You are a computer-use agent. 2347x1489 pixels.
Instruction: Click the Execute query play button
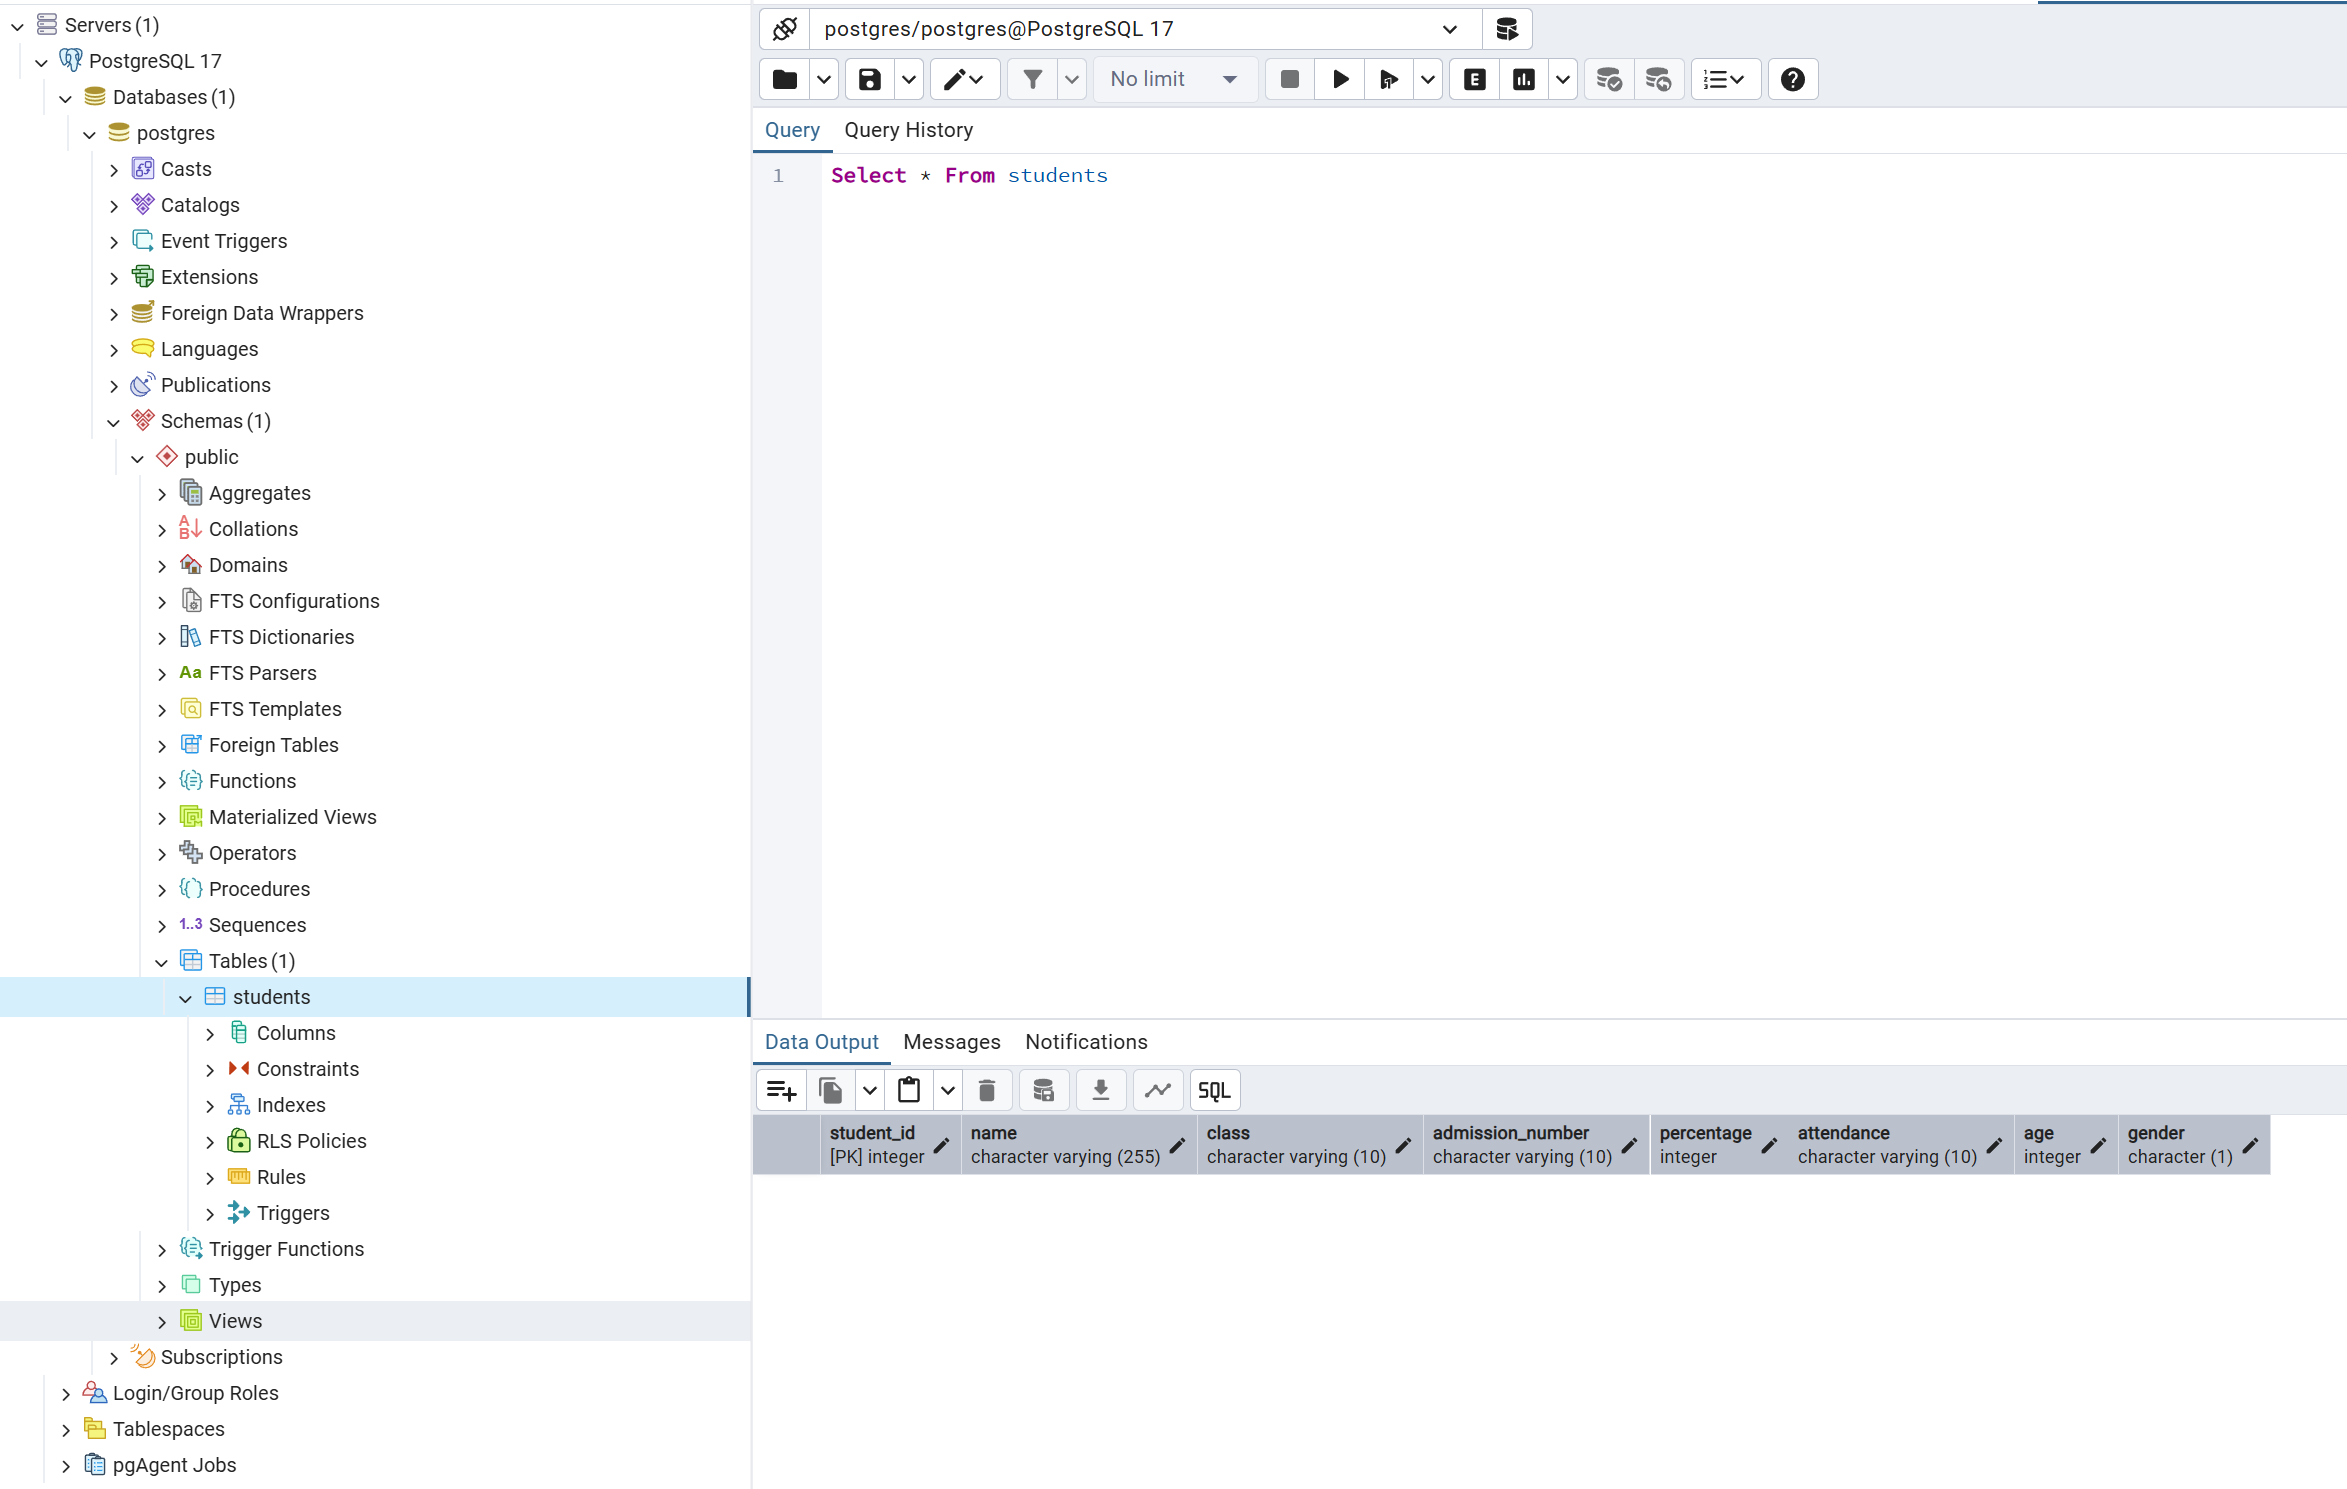point(1340,79)
